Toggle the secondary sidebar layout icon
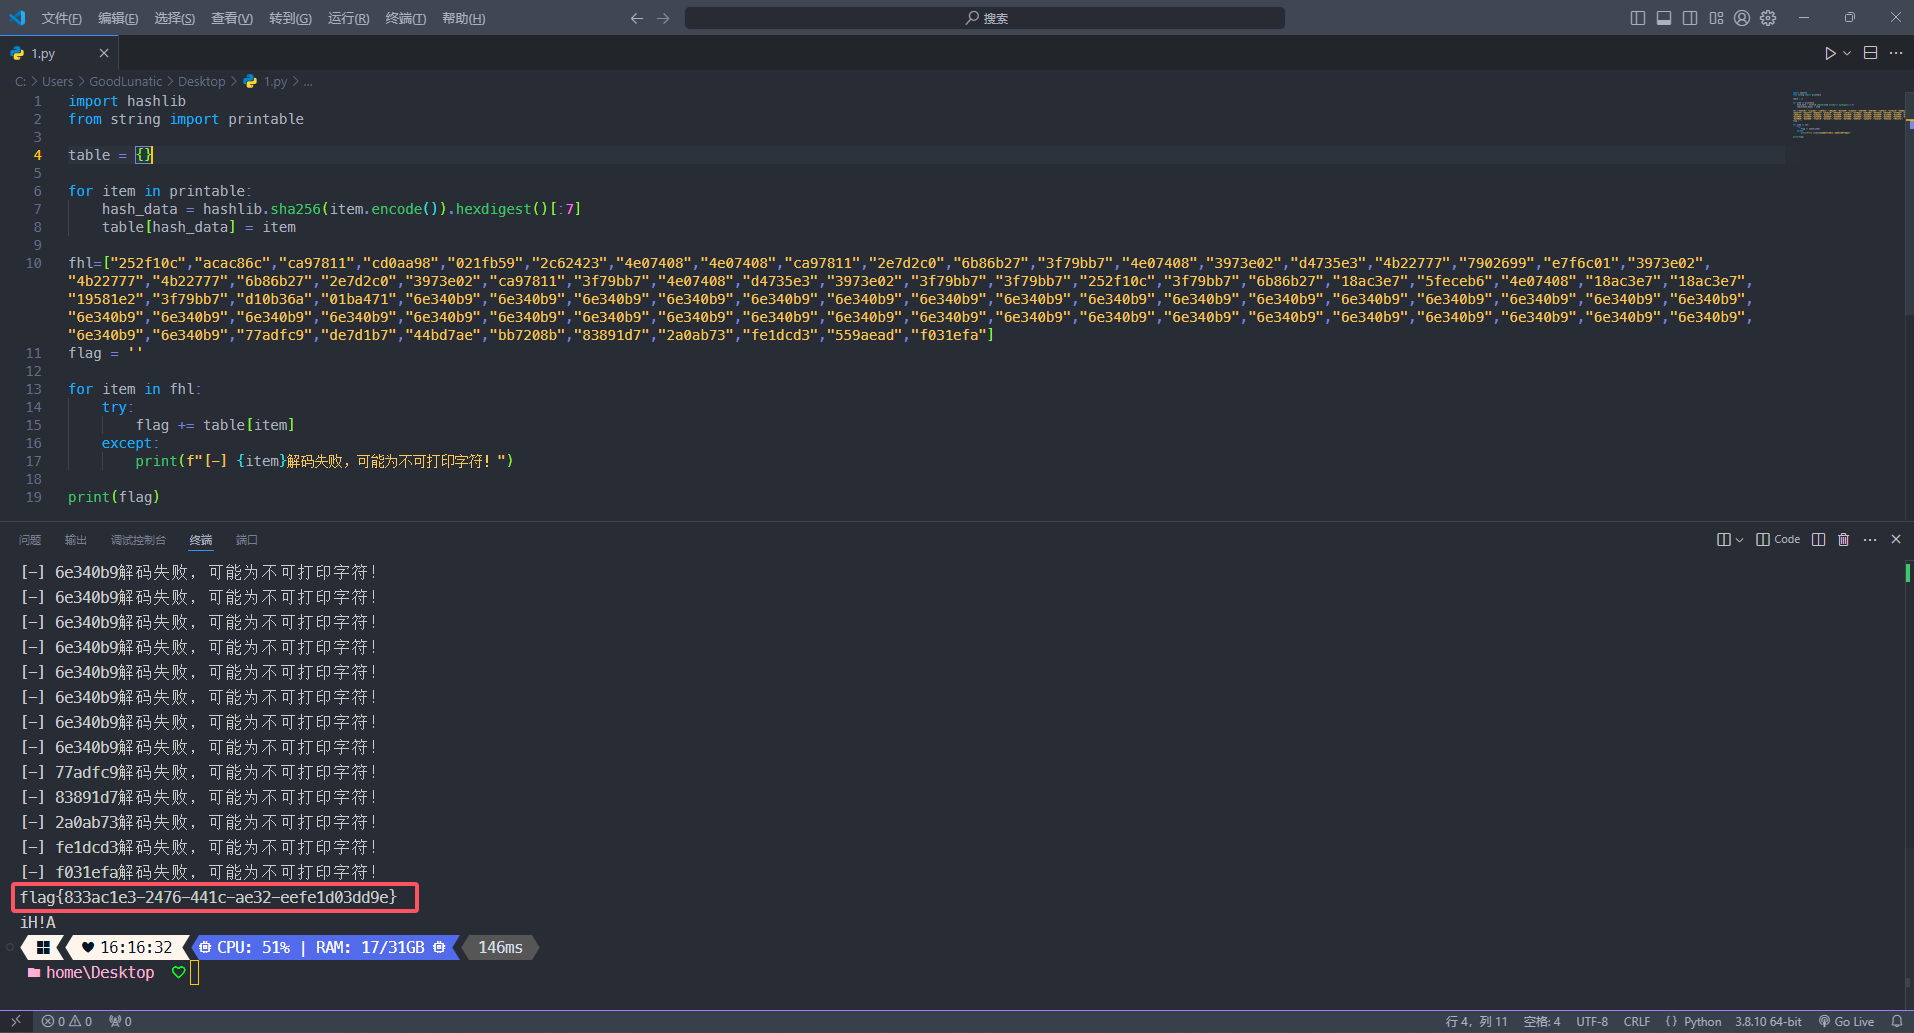The image size is (1914, 1033). (1690, 18)
